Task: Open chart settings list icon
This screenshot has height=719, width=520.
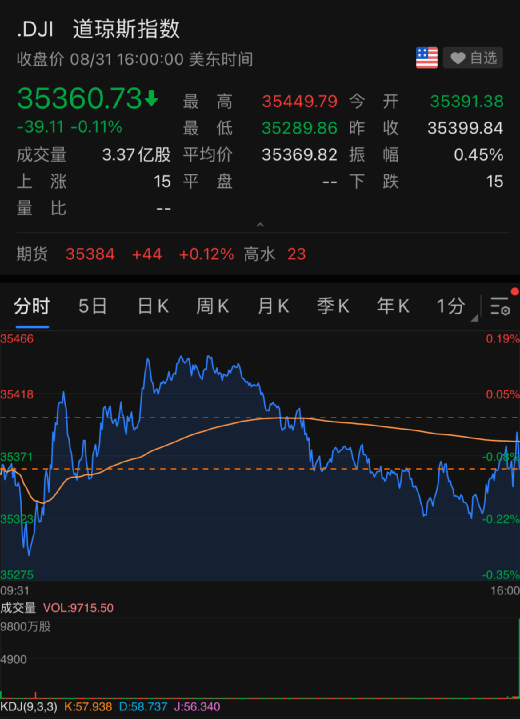Action: tap(500, 306)
